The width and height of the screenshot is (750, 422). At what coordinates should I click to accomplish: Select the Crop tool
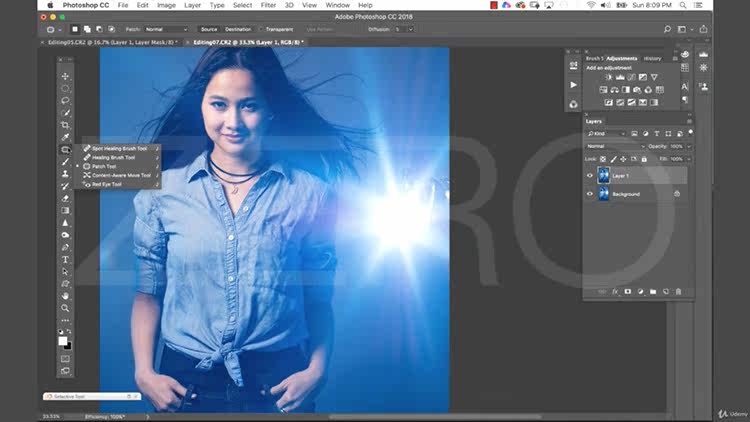pyautogui.click(x=65, y=125)
